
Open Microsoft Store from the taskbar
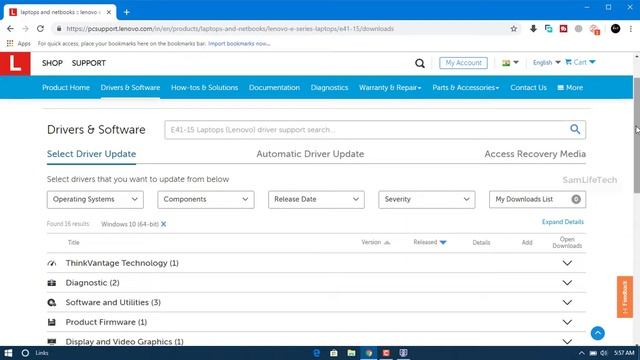click(x=333, y=353)
